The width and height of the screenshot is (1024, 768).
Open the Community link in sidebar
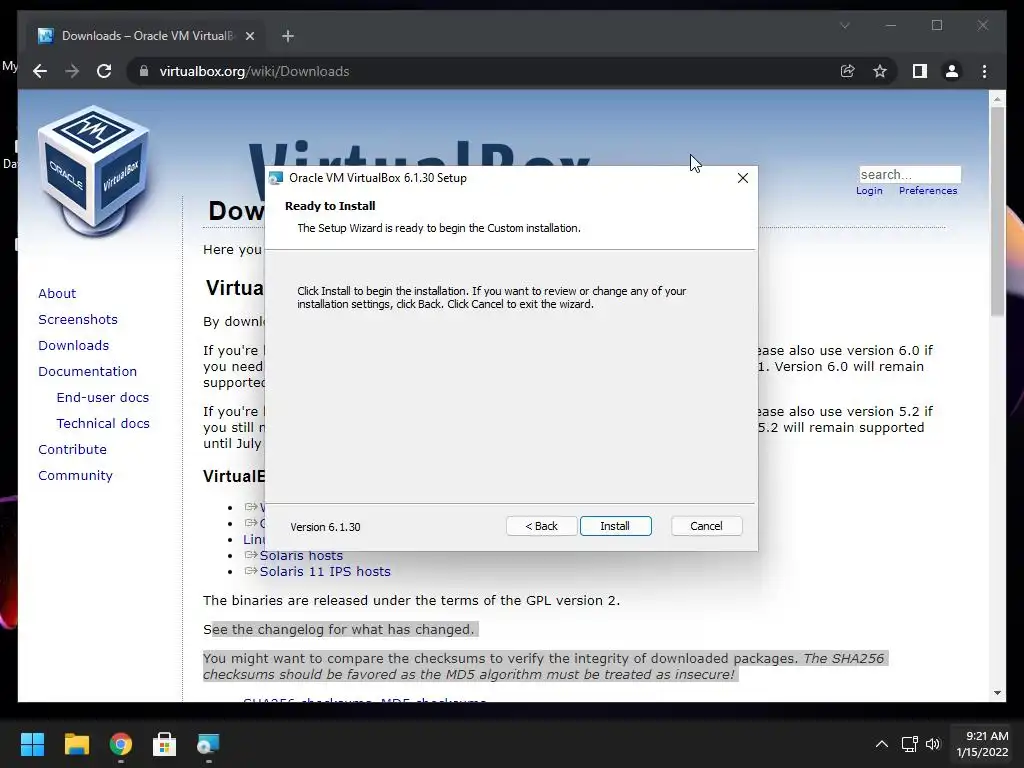[x=75, y=475]
